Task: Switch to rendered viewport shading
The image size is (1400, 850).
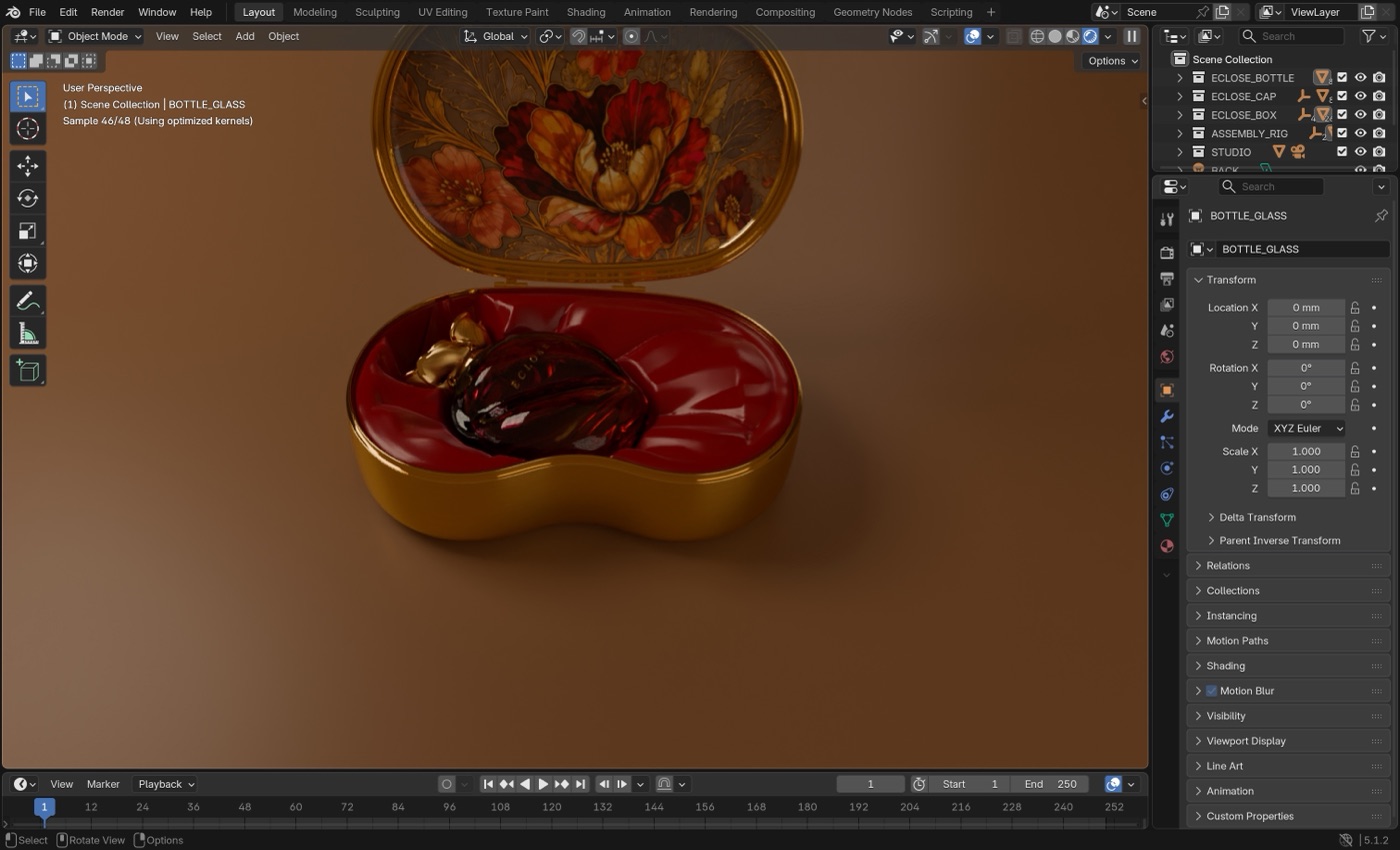Action: tap(1090, 36)
